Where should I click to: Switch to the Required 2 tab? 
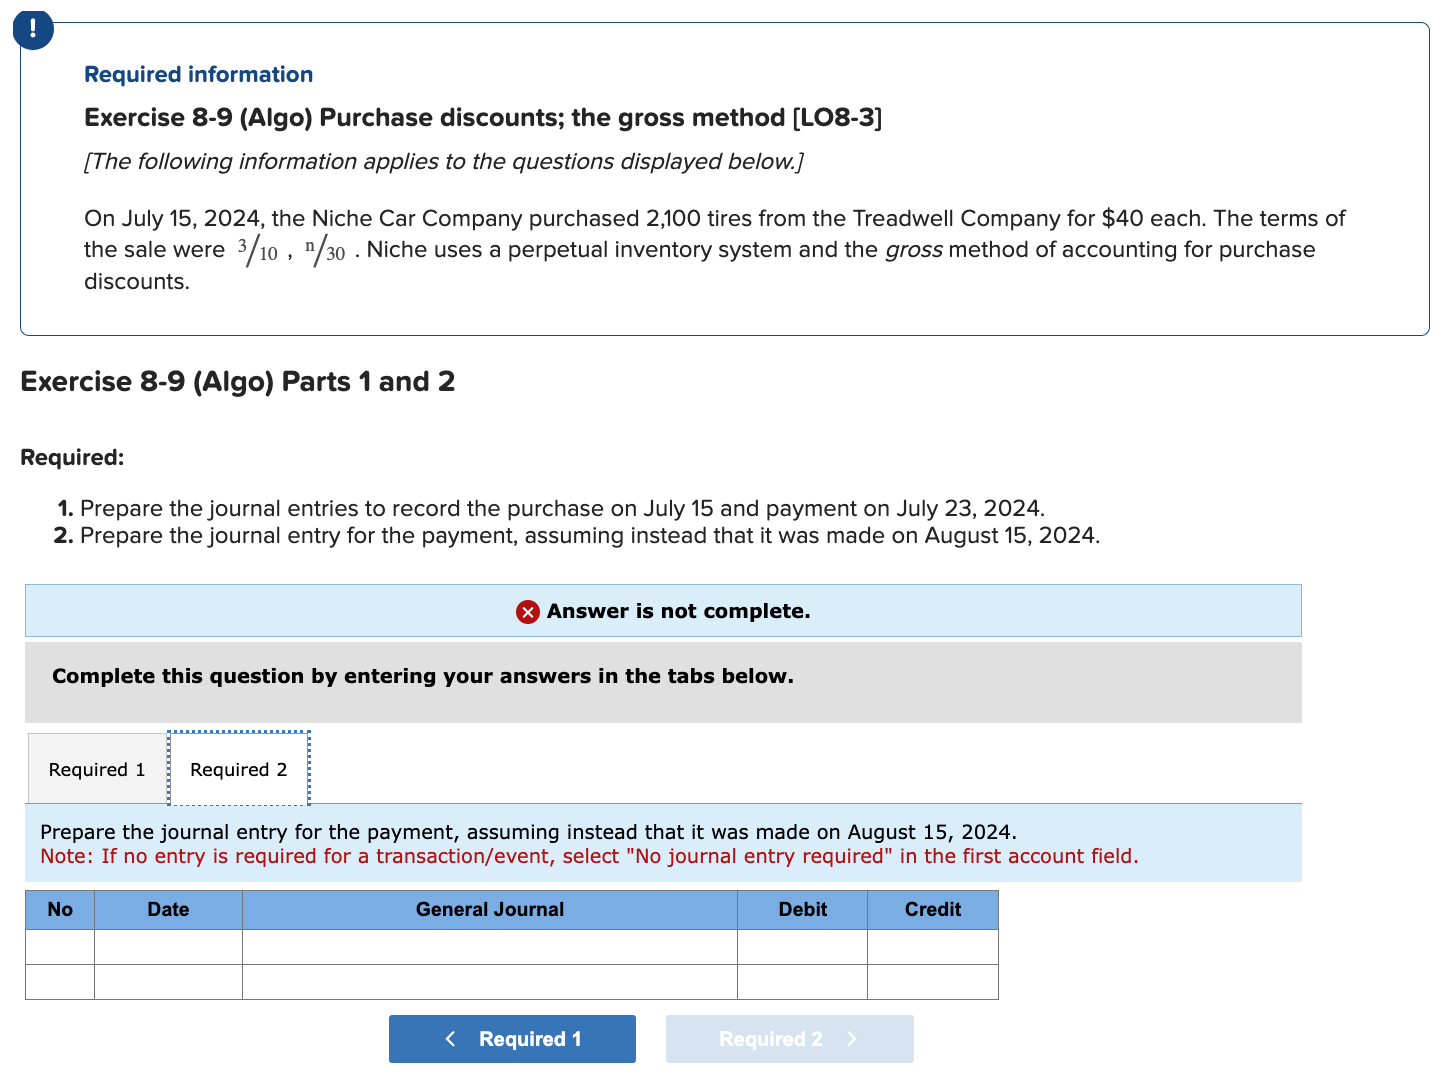coord(238,769)
